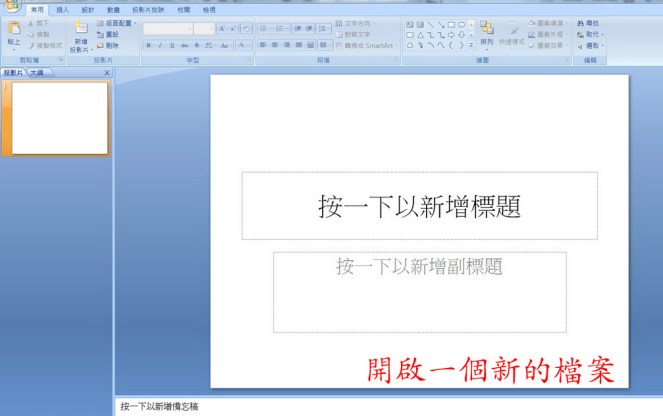Close the slides thumbnail pane
Image resolution: width=663 pixels, height=416 pixels.
(x=107, y=73)
